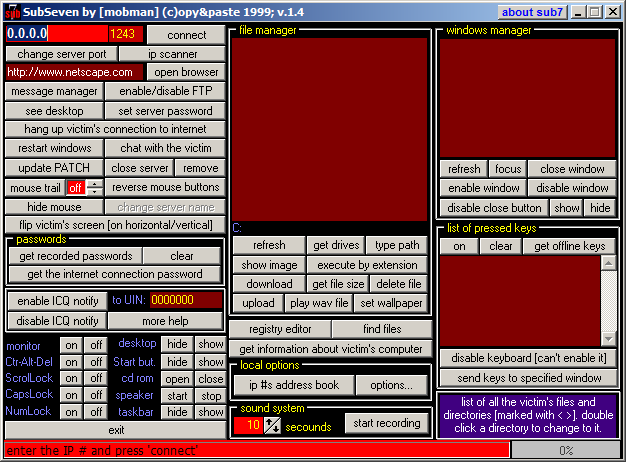Screen dimensions: 626x462
Task: Click the port number field showing 1243
Action: 123,34
